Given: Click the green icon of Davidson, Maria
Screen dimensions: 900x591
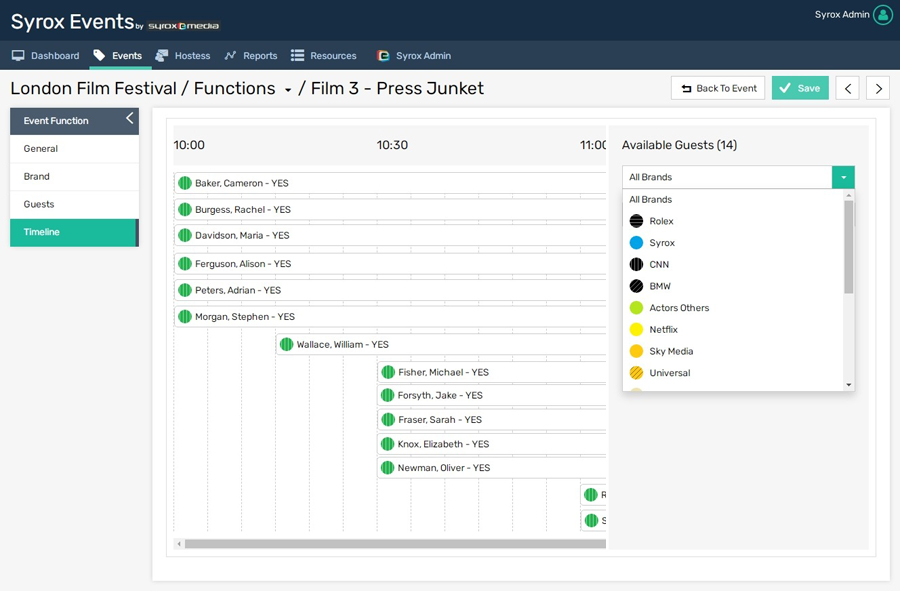Looking at the screenshot, I should point(185,235).
